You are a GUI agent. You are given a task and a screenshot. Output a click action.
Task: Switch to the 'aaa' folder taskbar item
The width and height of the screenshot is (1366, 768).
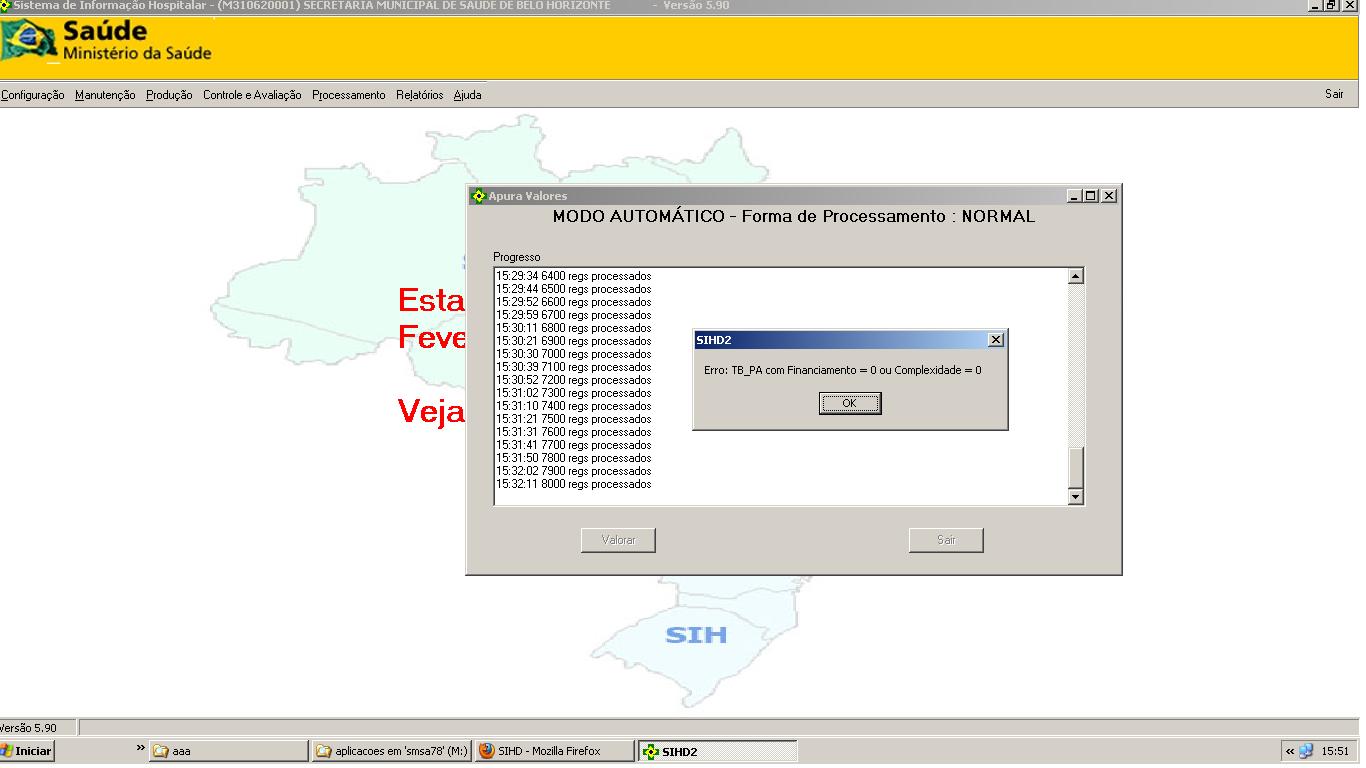coord(228,751)
